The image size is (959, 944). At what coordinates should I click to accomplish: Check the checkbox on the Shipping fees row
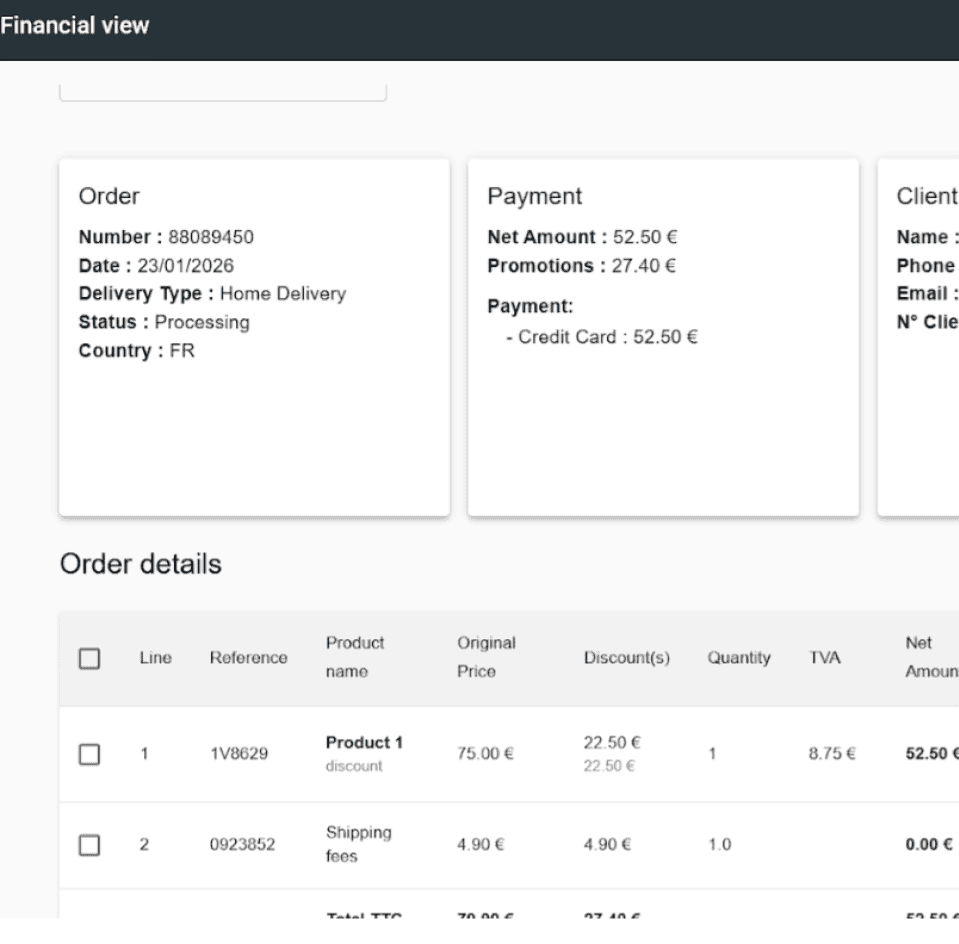(90, 845)
